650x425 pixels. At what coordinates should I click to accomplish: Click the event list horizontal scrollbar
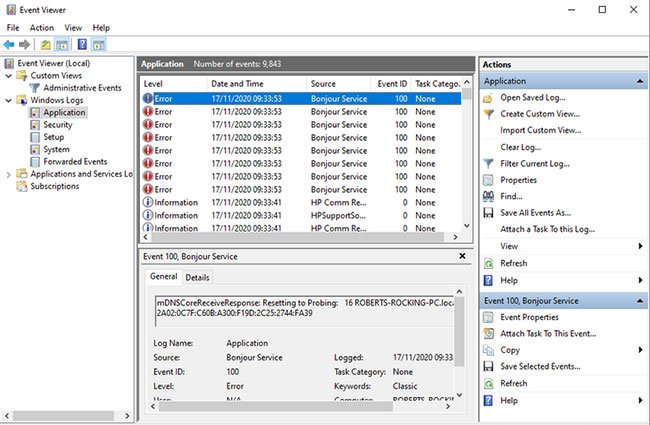297,237
